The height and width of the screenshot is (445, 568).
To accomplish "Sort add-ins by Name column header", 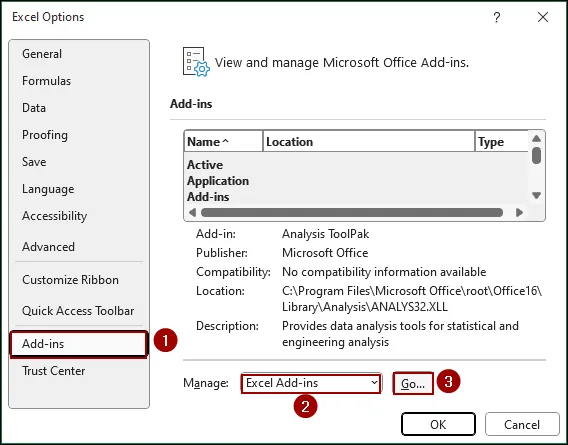I will [x=224, y=142].
